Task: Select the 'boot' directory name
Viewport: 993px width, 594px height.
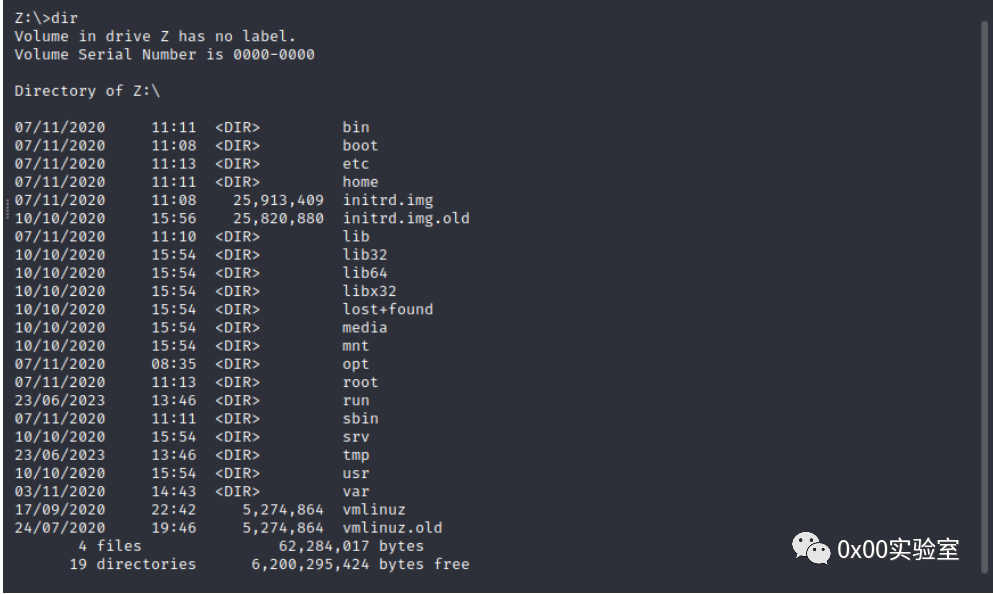Action: (360, 146)
